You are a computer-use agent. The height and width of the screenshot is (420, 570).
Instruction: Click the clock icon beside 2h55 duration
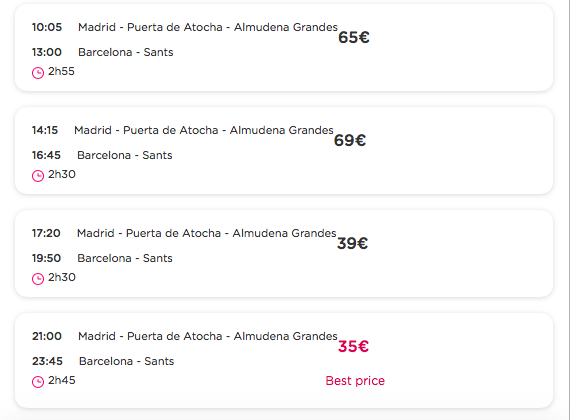pos(38,73)
